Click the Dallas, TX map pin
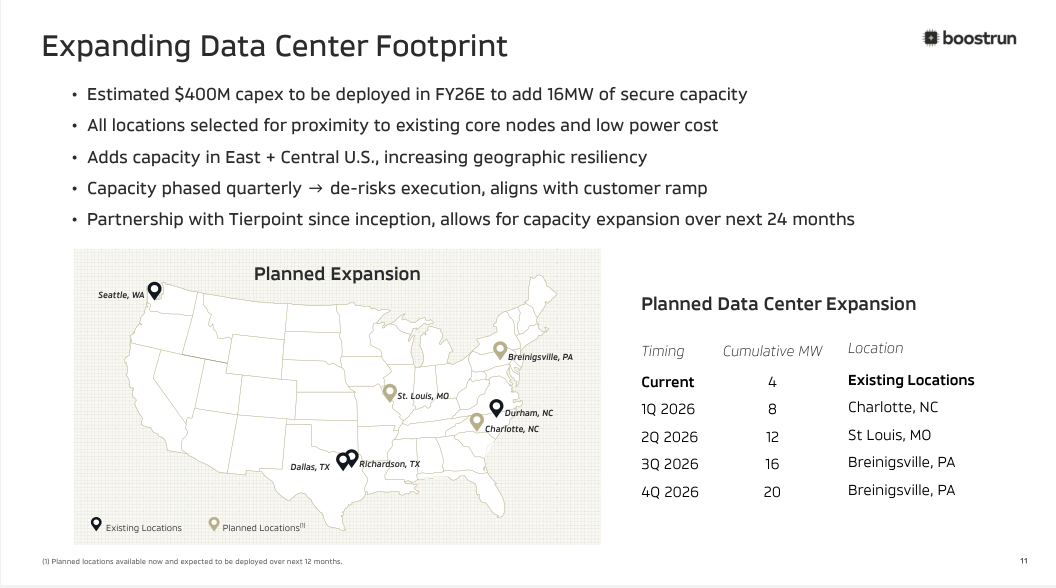Screen dimensions: 1056x588 (342, 461)
